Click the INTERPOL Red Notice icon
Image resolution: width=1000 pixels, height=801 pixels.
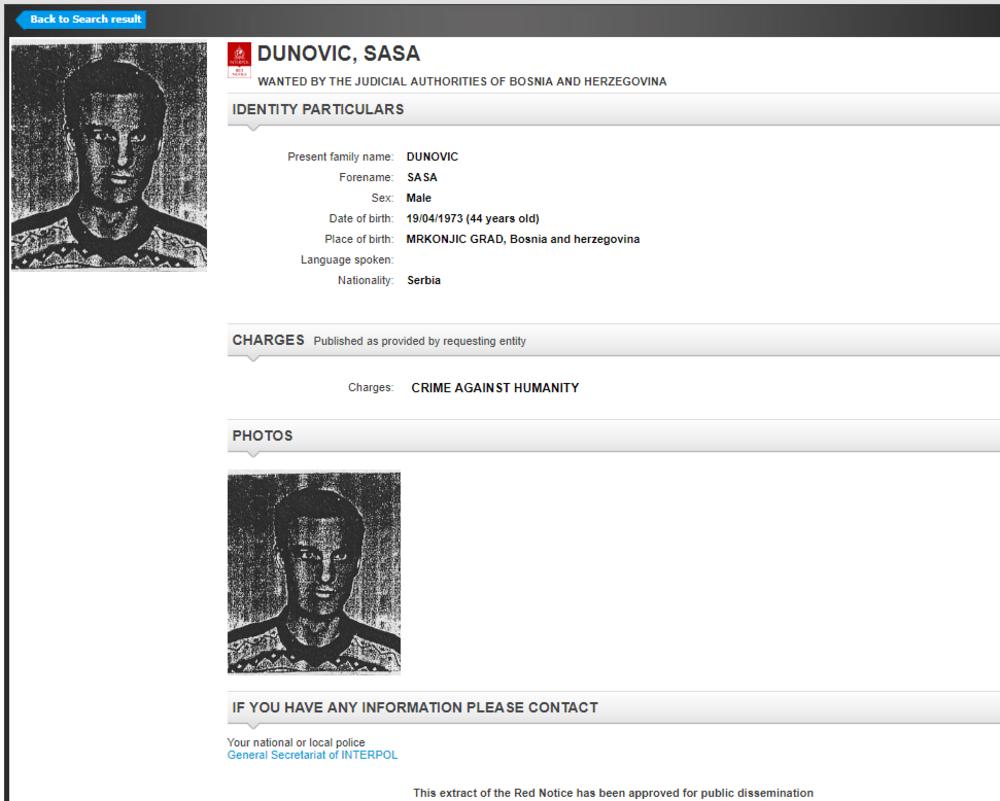pos(239,60)
